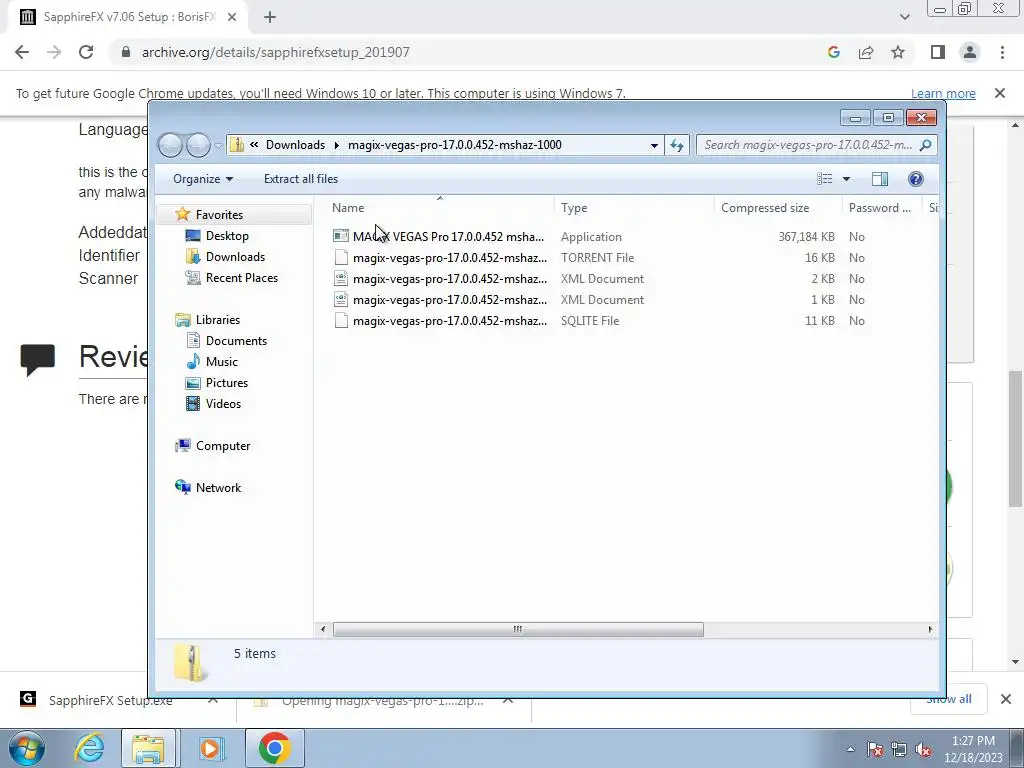Select Libraries in navigation pane
The image size is (1024, 768).
click(217, 319)
